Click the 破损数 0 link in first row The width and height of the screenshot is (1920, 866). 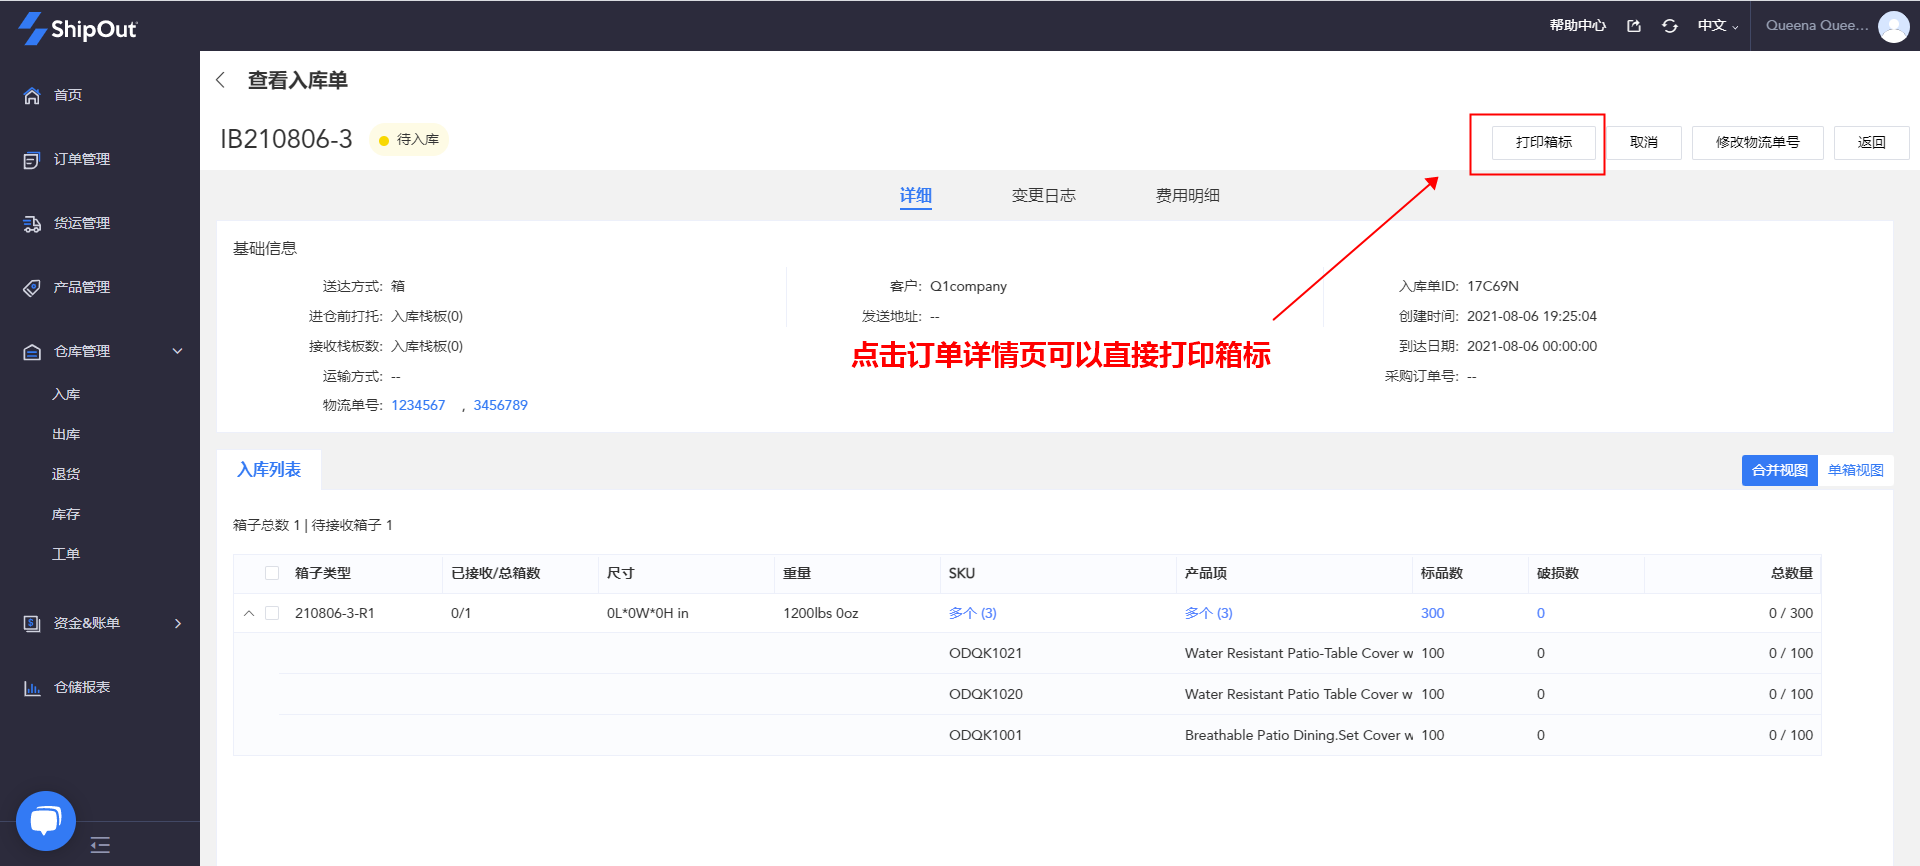[1541, 613]
